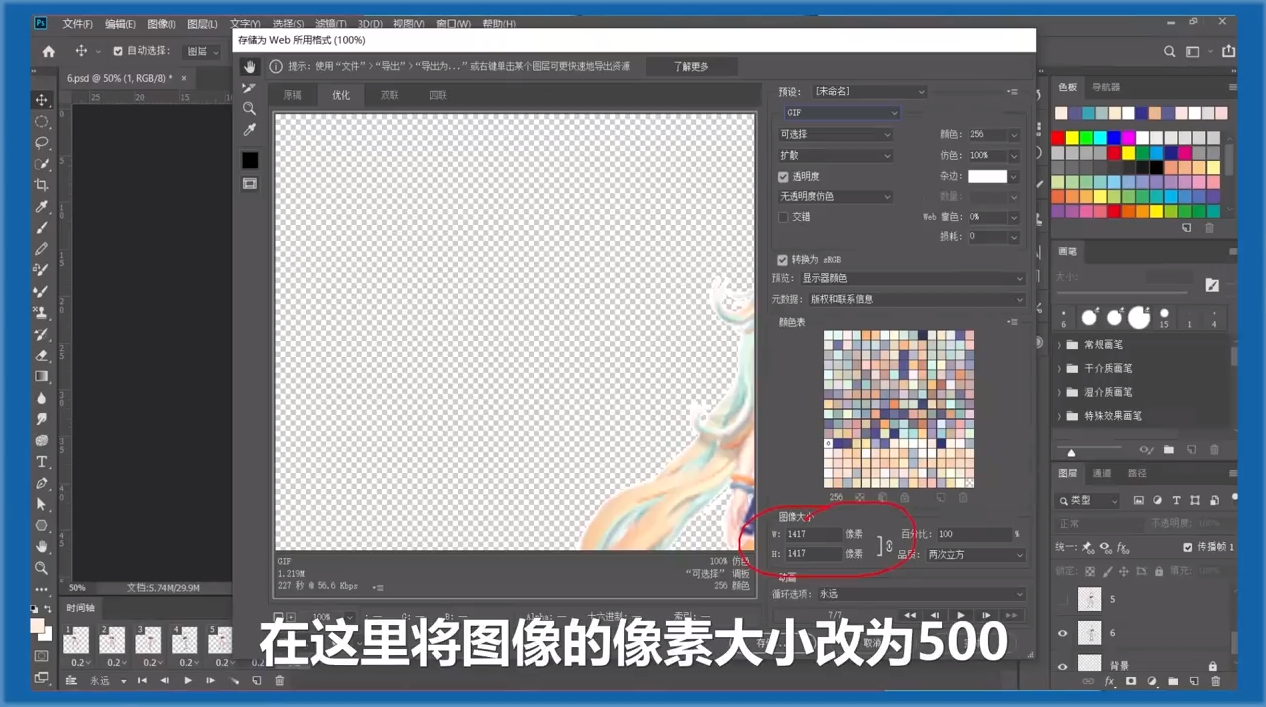Image resolution: width=1266 pixels, height=707 pixels.
Task: Click the white 杂边 matte color swatch
Action: point(987,177)
